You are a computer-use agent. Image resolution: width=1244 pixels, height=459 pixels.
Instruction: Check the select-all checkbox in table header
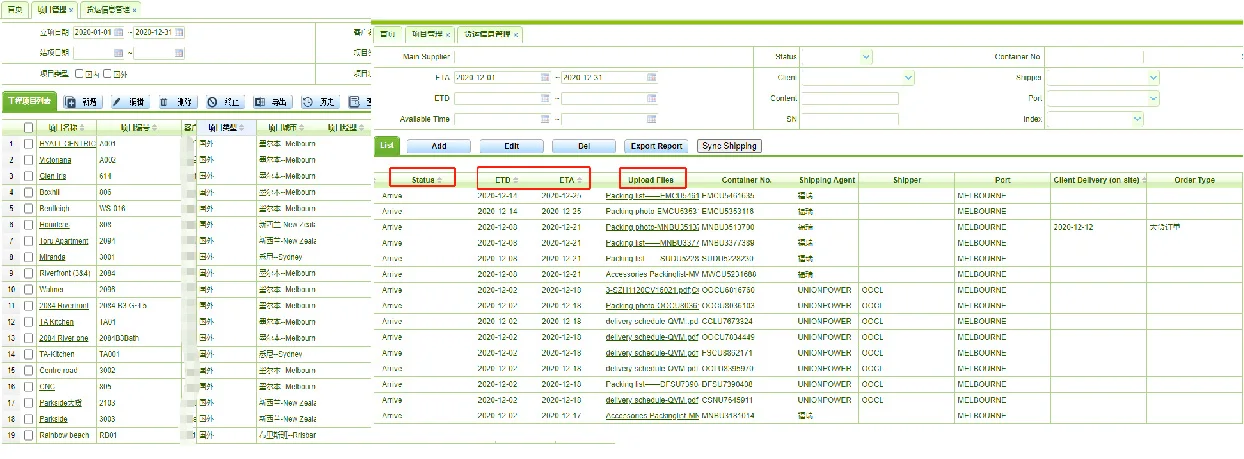[28, 128]
